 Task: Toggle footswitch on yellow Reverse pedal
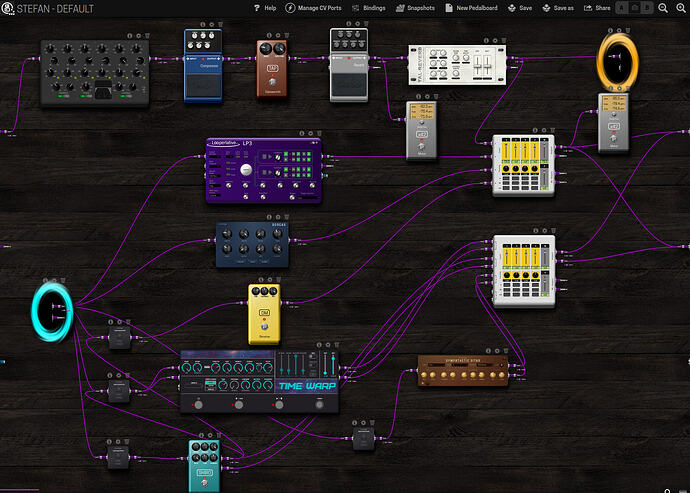(x=264, y=327)
